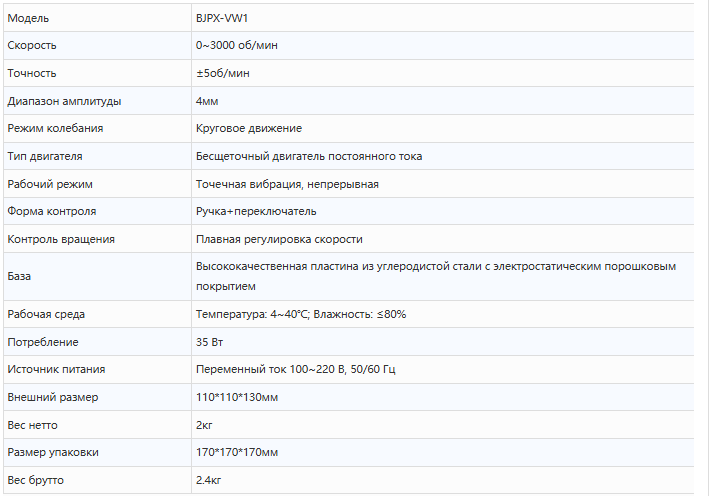Screen dimensions: 711x496
Task: Click the Точечная вибрация, непрерывная value
Action: (287, 185)
